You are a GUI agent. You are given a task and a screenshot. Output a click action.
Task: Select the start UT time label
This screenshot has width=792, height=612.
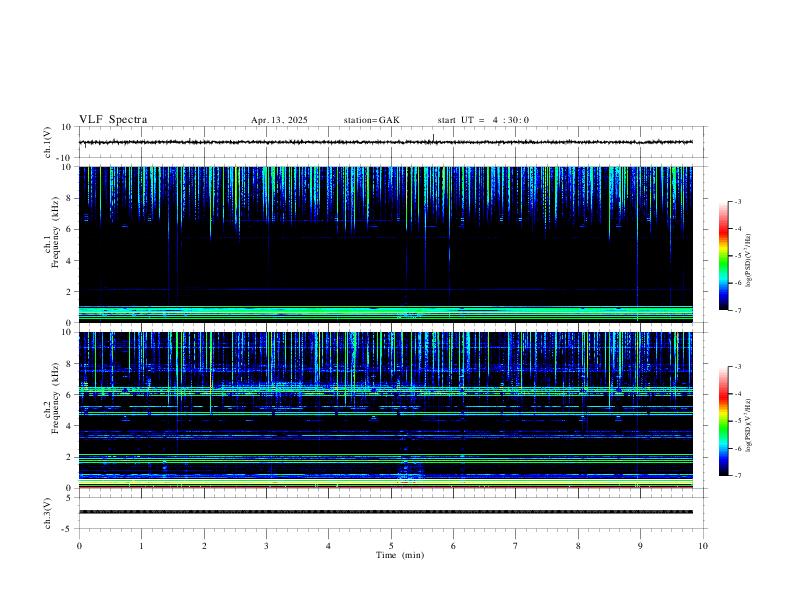483,120
